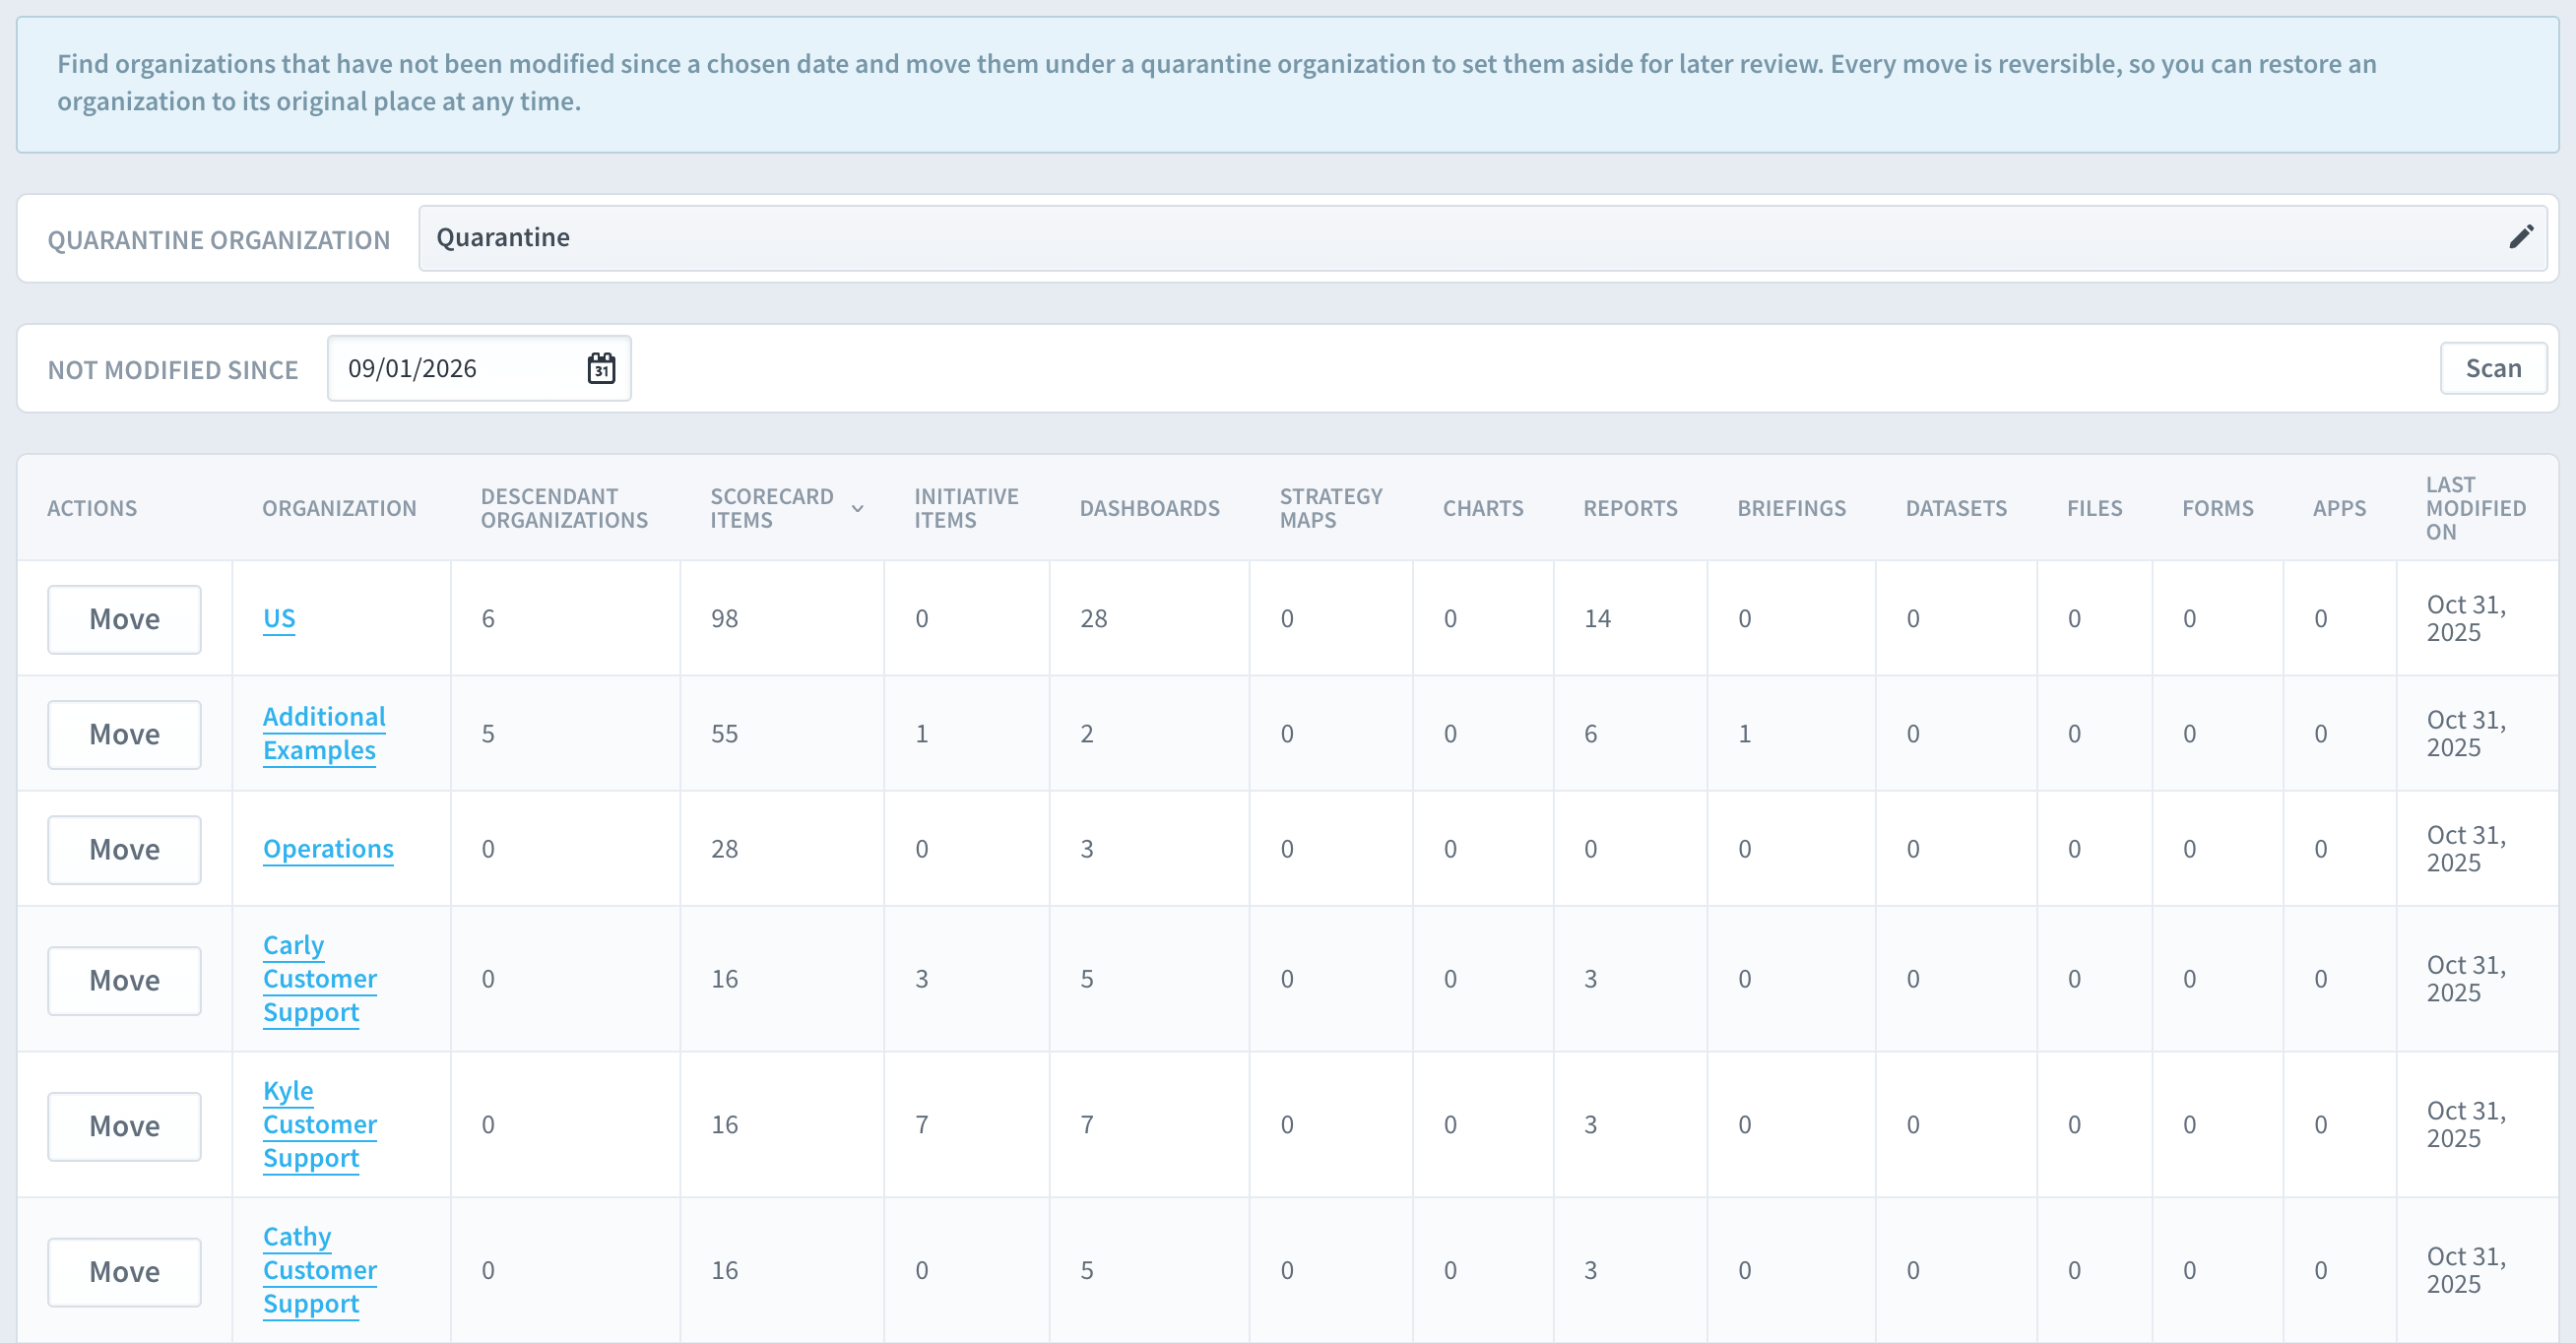Viewport: 2576px width, 1343px height.
Task: Click scorecard items value 98 for US
Action: (x=724, y=618)
